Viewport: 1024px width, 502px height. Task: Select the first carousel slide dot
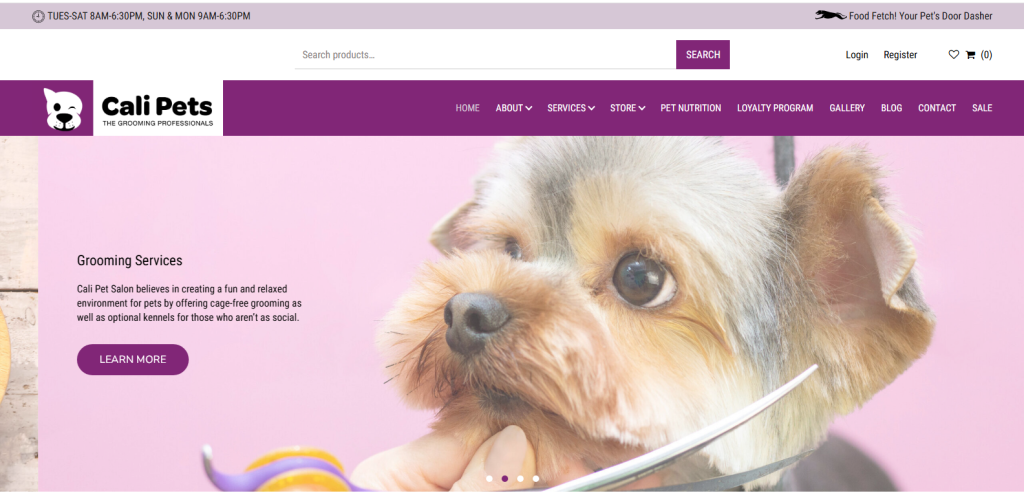(x=489, y=478)
